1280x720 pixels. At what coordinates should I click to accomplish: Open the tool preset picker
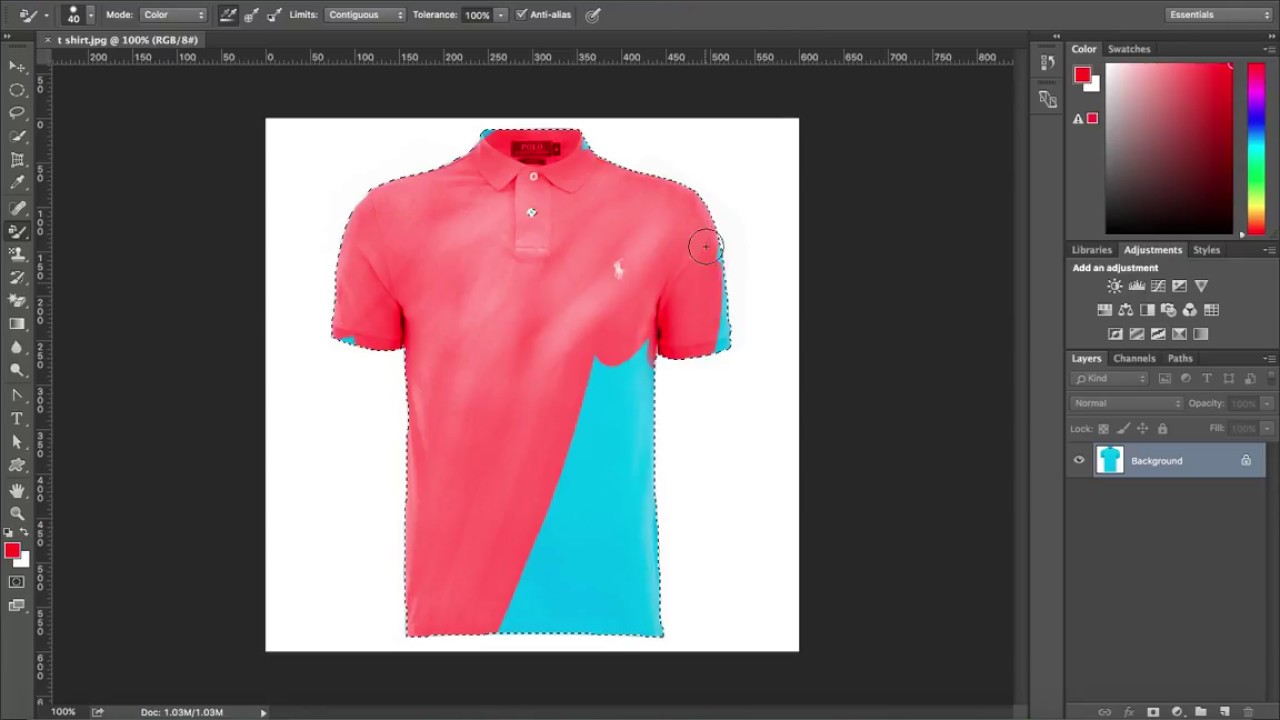pyautogui.click(x=34, y=15)
